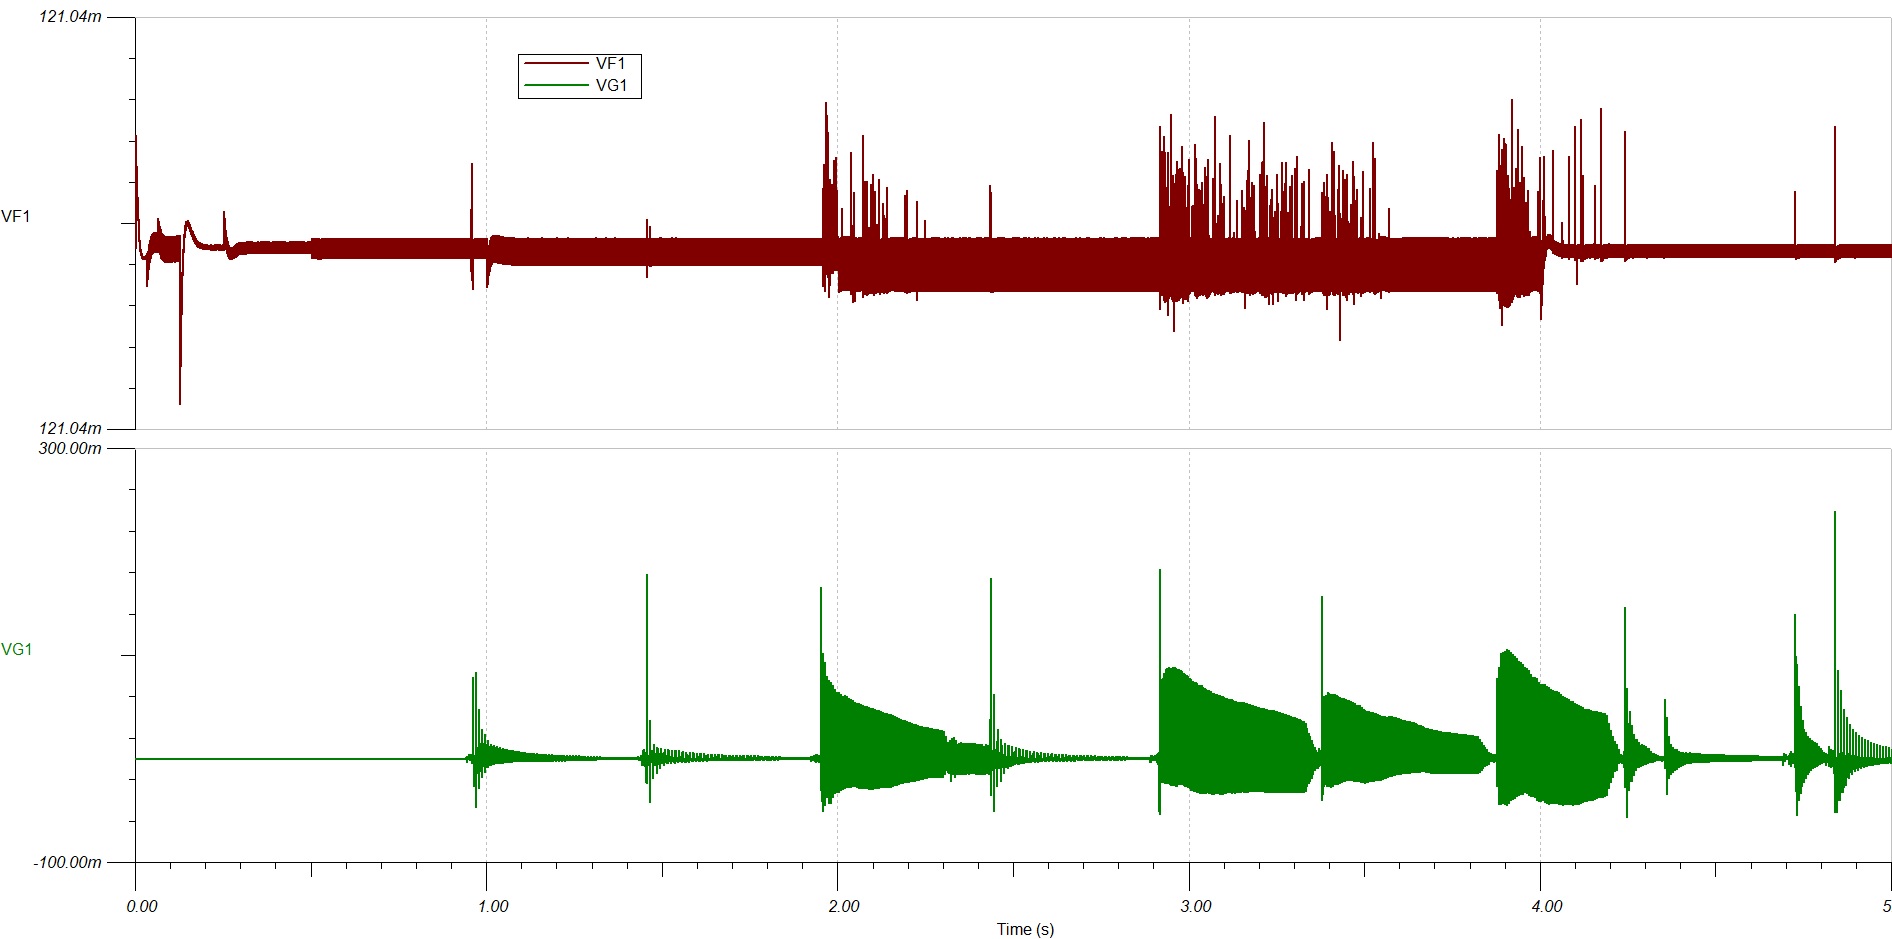The image size is (1892, 939).
Task: Click the flat green VG1 baseline before 1.00 s
Action: [x=300, y=759]
